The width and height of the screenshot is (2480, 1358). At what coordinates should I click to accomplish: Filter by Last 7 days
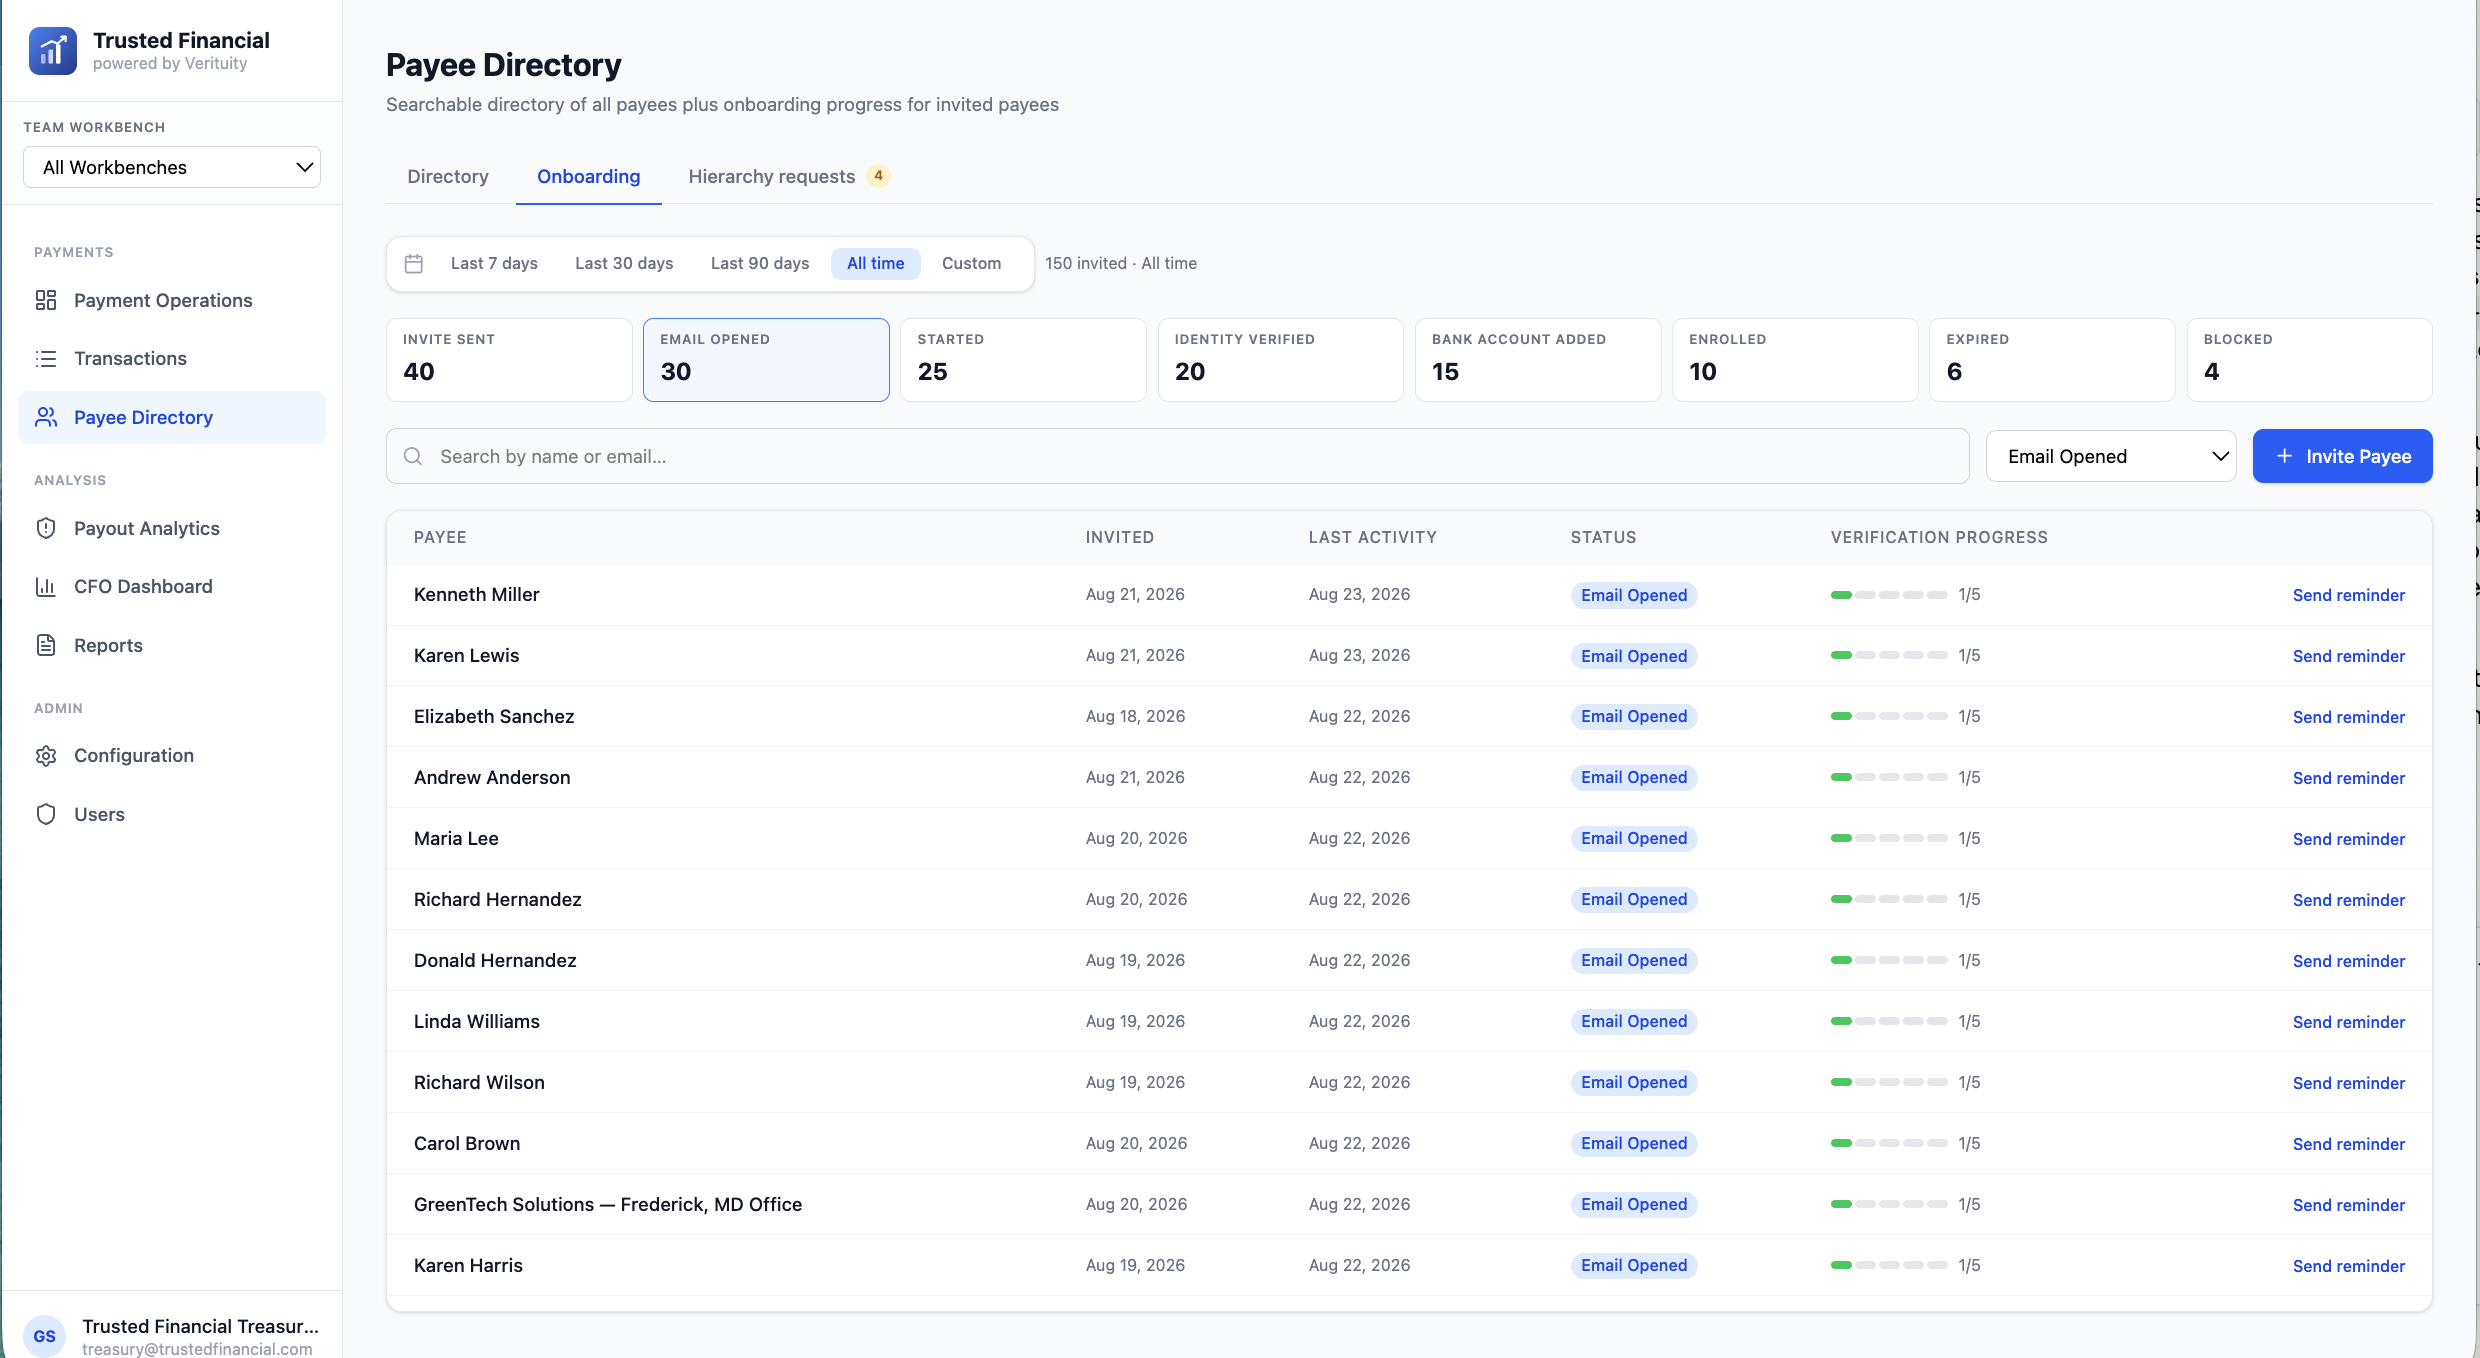coord(494,263)
